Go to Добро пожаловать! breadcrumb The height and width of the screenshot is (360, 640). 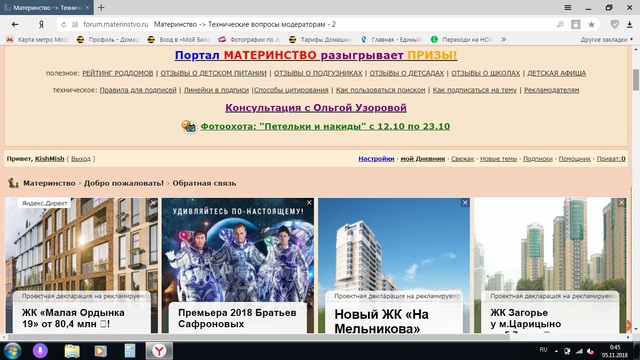(x=124, y=183)
